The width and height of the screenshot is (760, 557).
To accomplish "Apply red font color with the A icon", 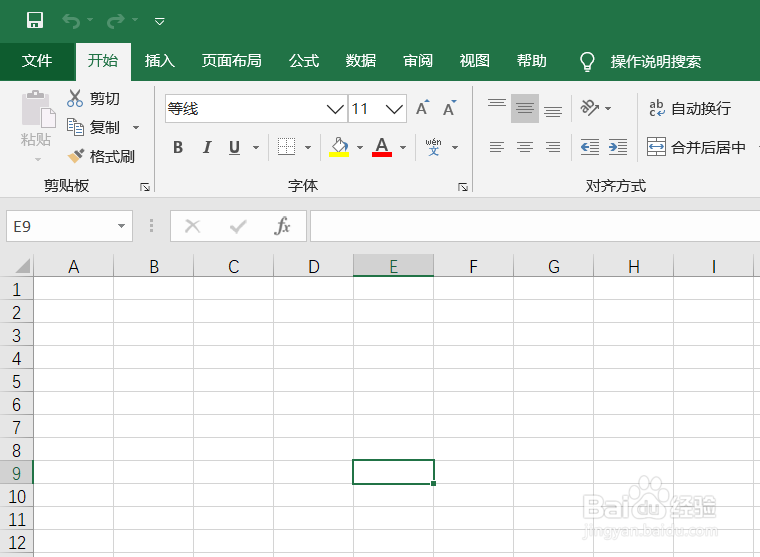I will [382, 147].
